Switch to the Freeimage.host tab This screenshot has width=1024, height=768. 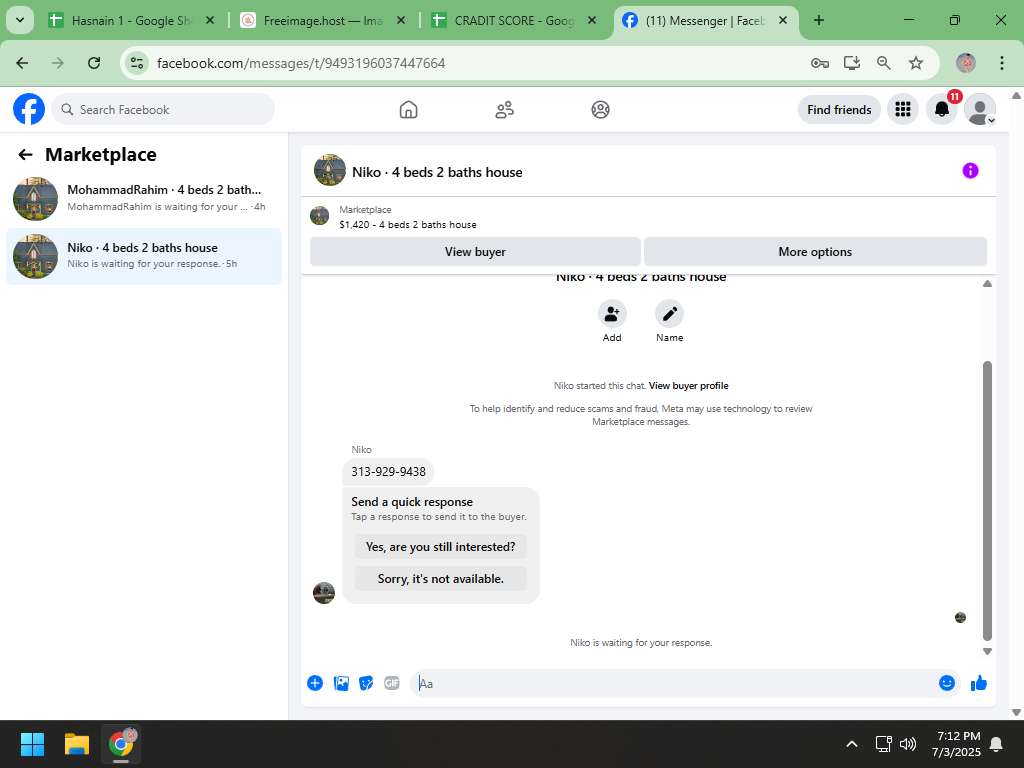(323, 21)
